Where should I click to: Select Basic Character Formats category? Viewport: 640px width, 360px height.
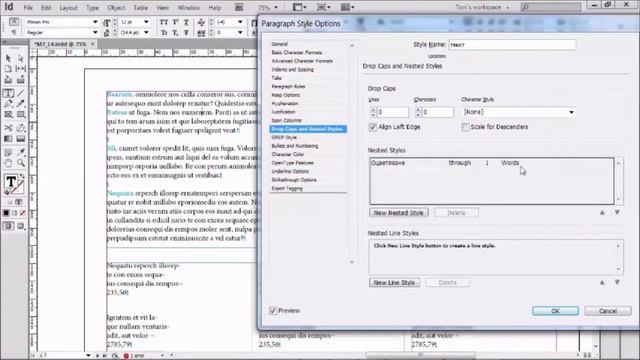[297, 53]
